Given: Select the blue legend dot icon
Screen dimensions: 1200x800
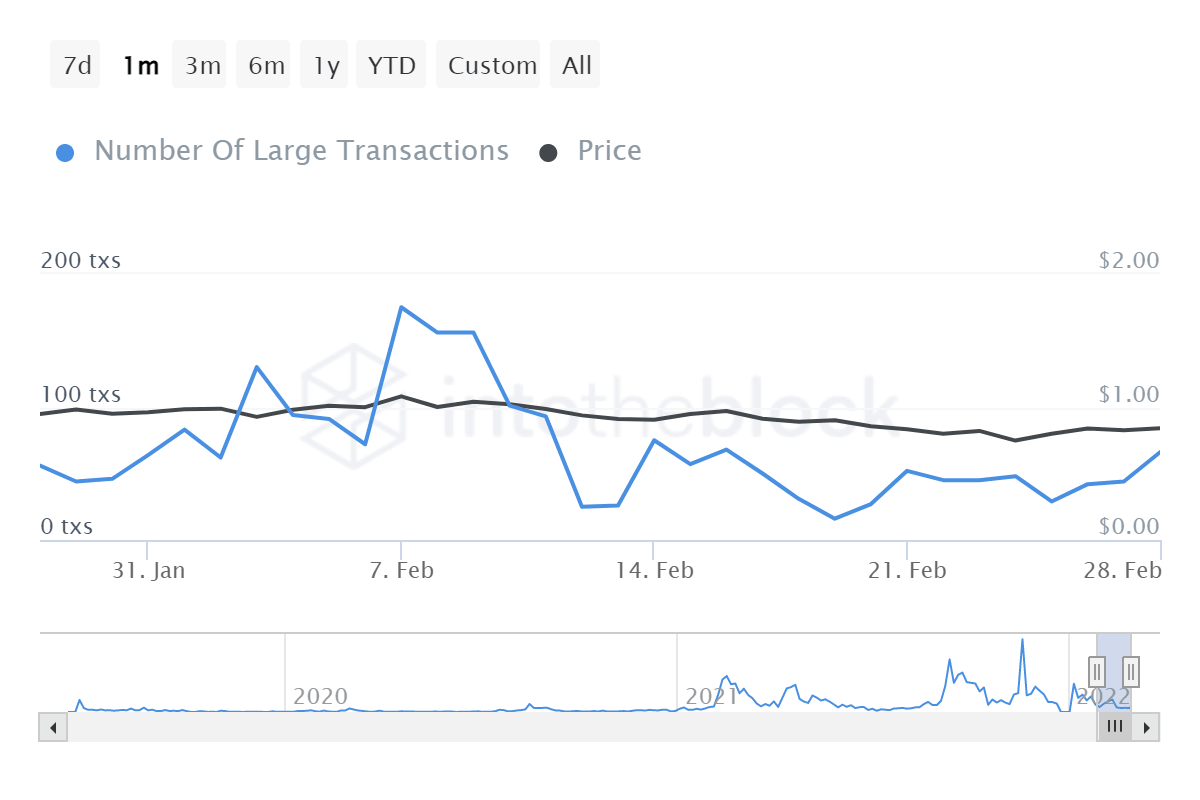Looking at the screenshot, I should tap(65, 150).
